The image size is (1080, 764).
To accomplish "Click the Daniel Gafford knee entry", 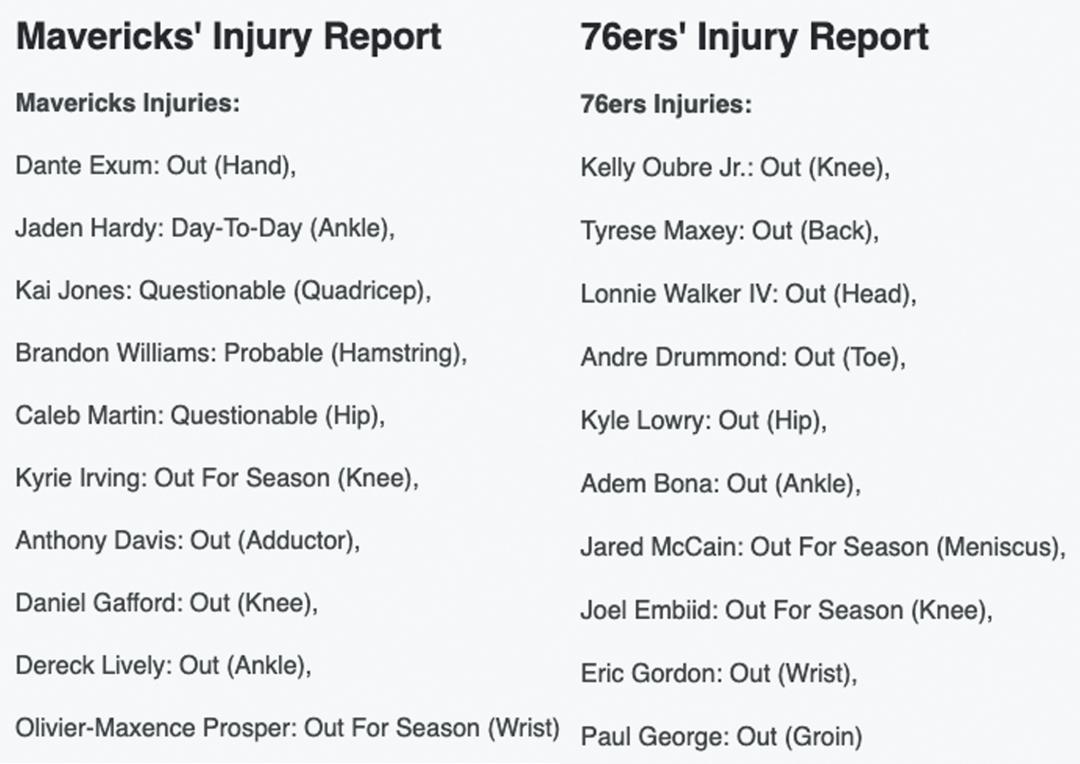I will point(167,603).
